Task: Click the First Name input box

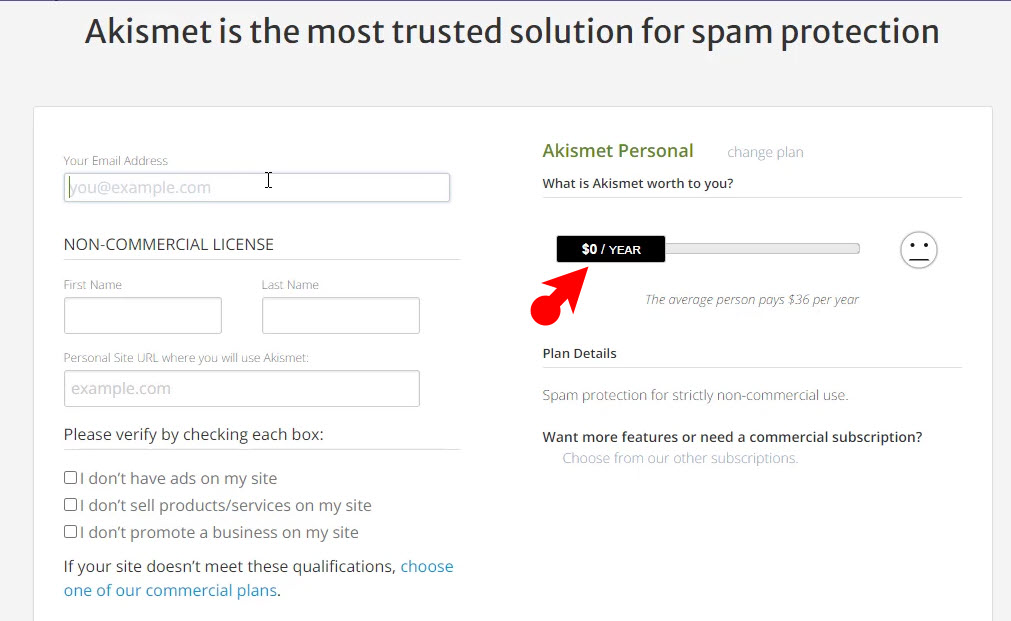Action: point(142,315)
